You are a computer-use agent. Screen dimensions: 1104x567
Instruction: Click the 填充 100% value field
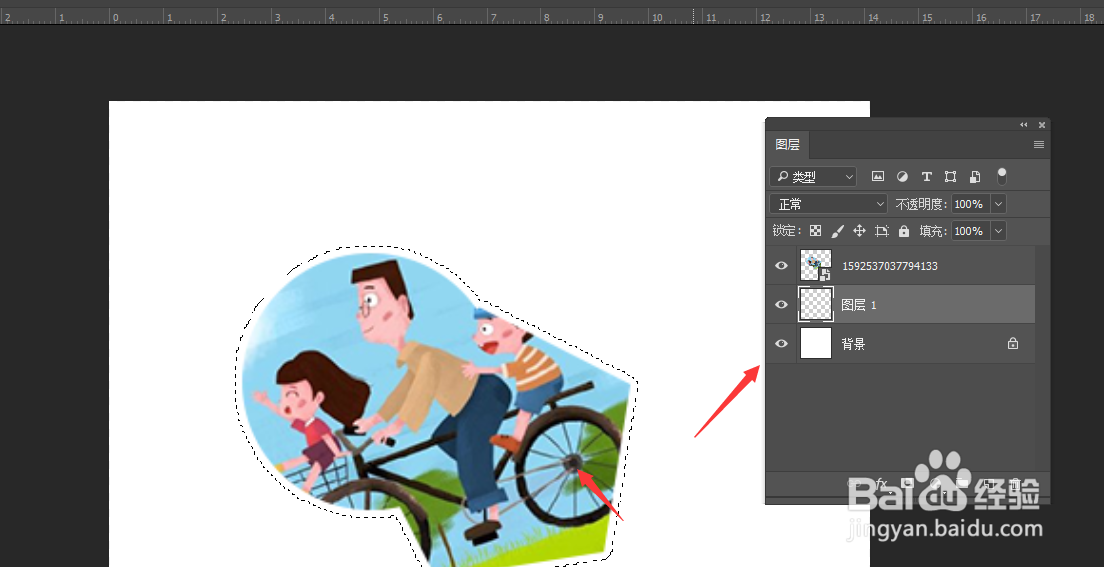[971, 231]
